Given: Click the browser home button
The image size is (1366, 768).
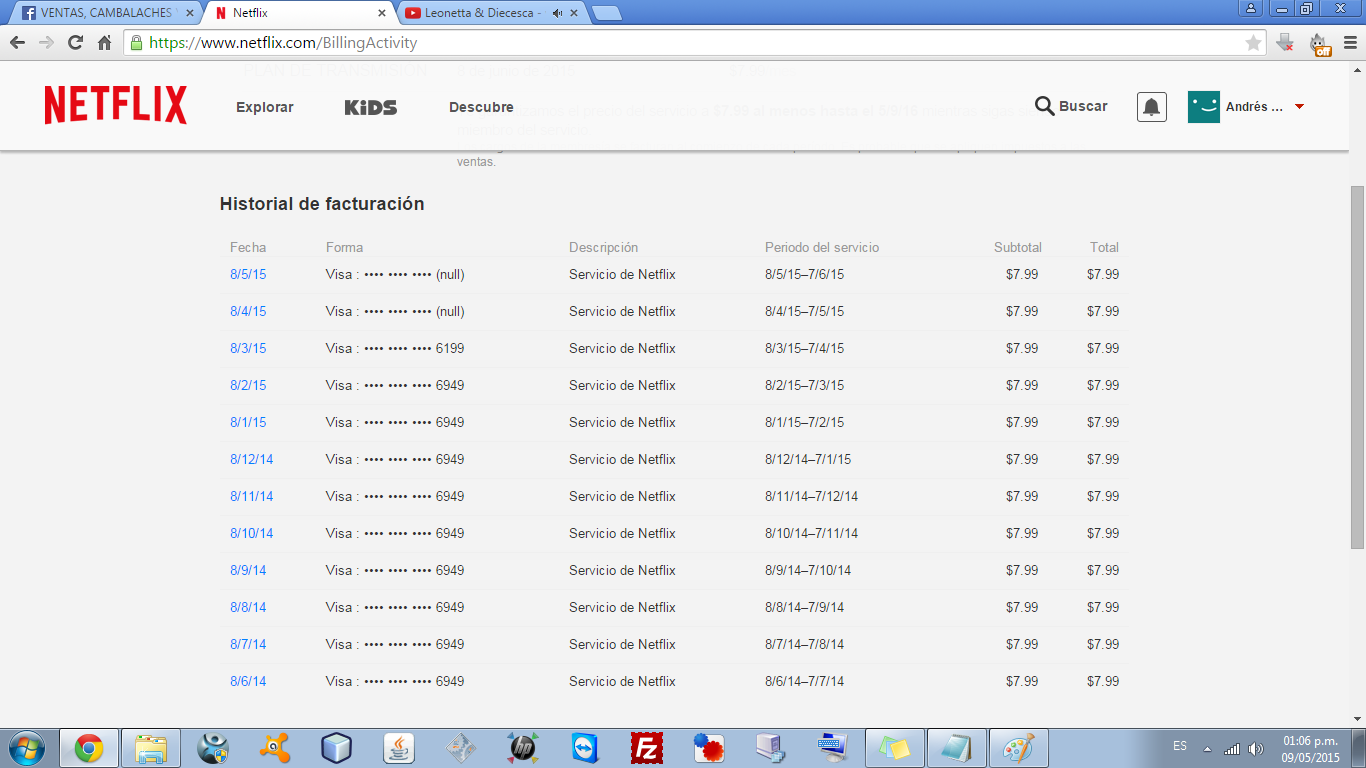Looking at the screenshot, I should [x=104, y=43].
